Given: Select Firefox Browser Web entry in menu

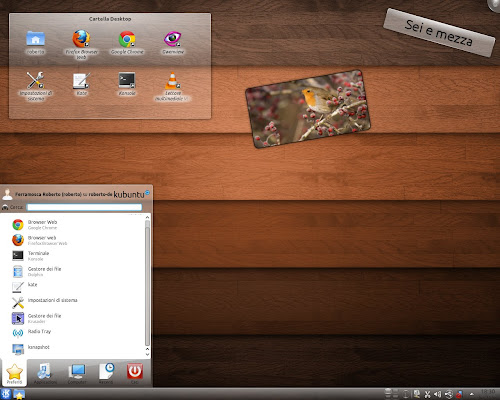Looking at the screenshot, I should (75, 240).
